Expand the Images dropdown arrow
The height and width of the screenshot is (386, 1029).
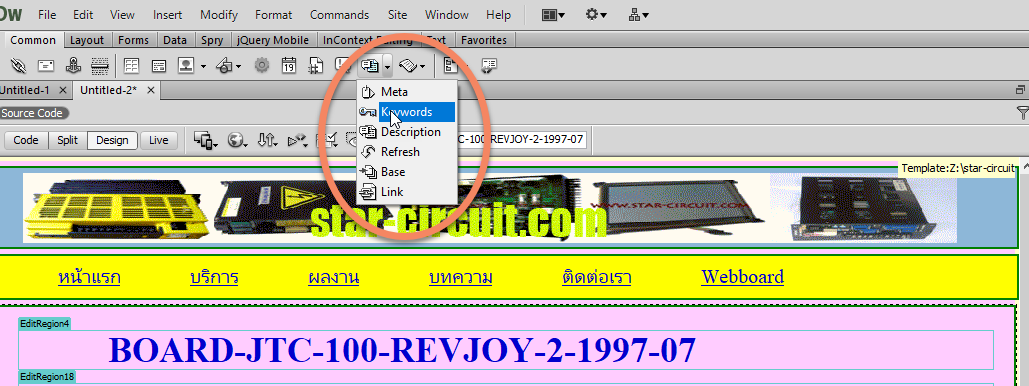click(x=203, y=66)
